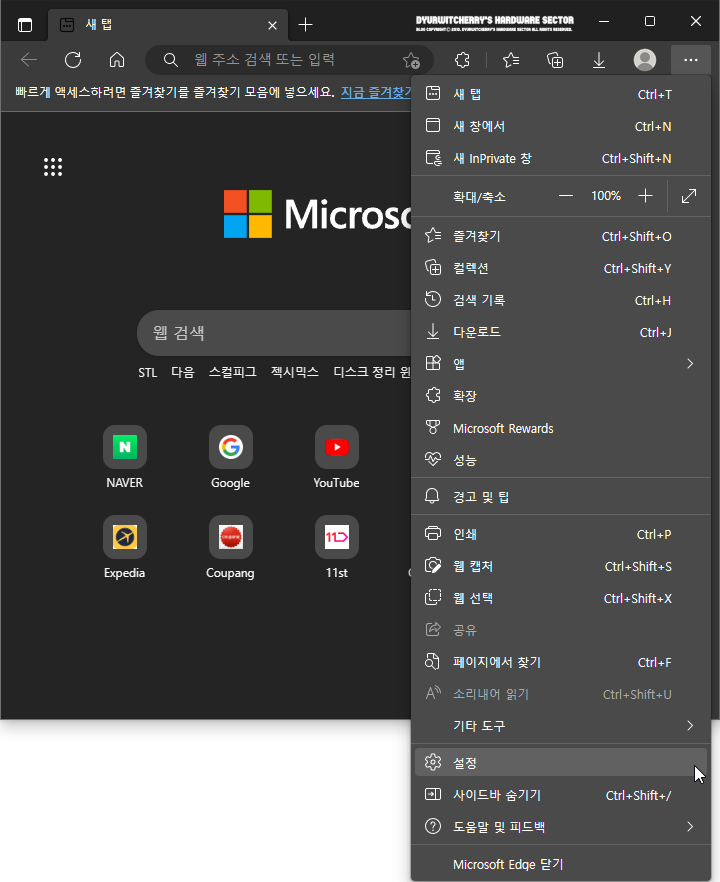Open the user profile avatar
Image resolution: width=720 pixels, height=882 pixels.
click(x=645, y=60)
